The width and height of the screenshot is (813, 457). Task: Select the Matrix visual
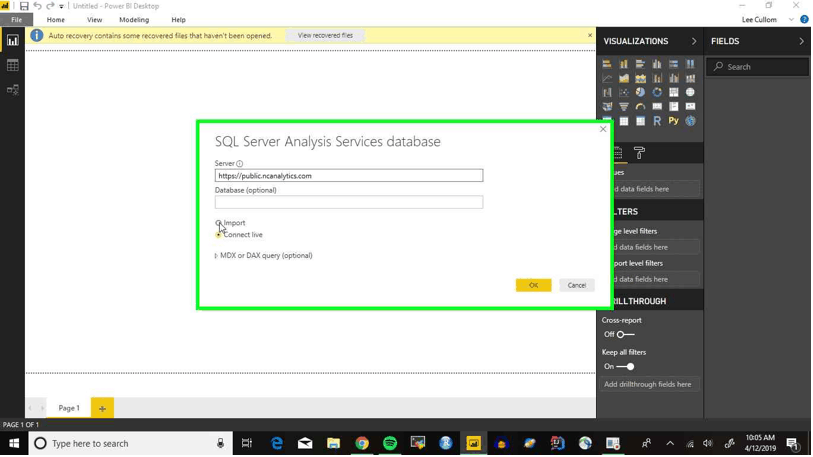(x=640, y=121)
